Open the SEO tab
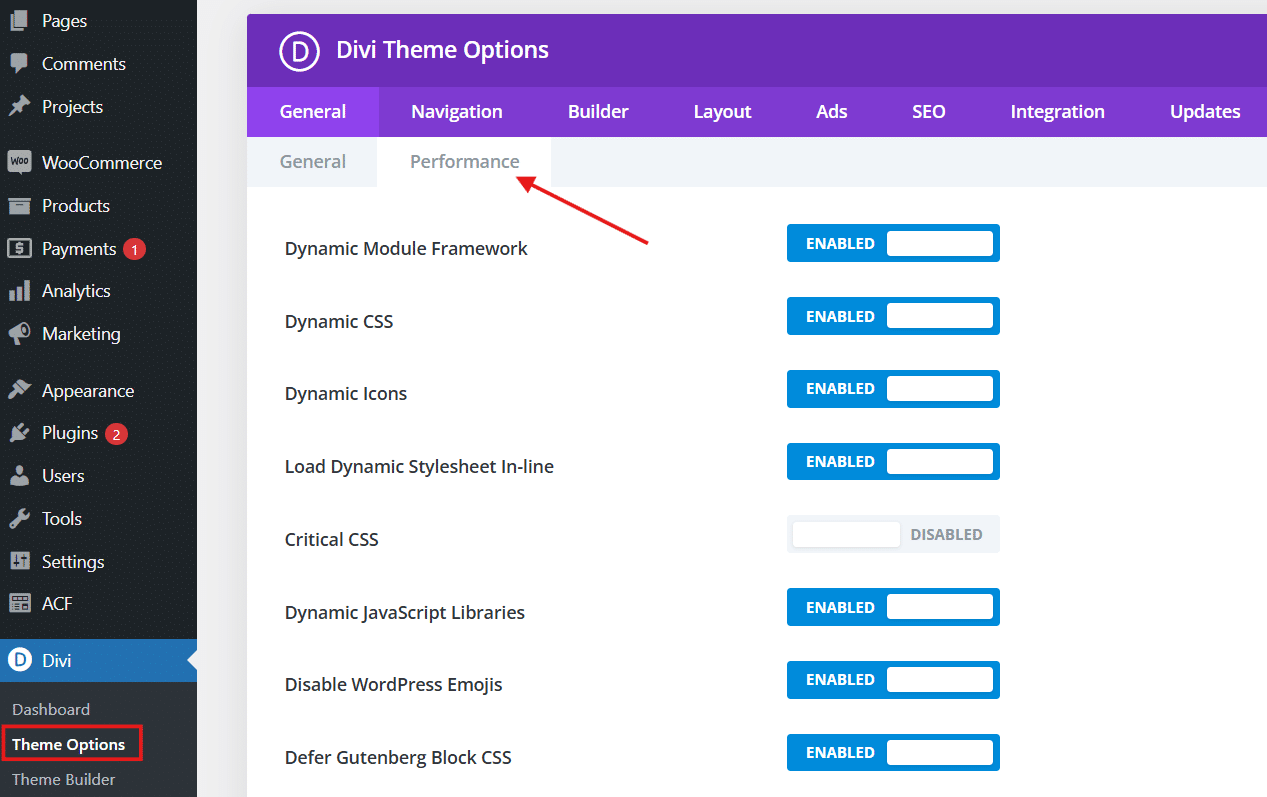 tap(928, 111)
